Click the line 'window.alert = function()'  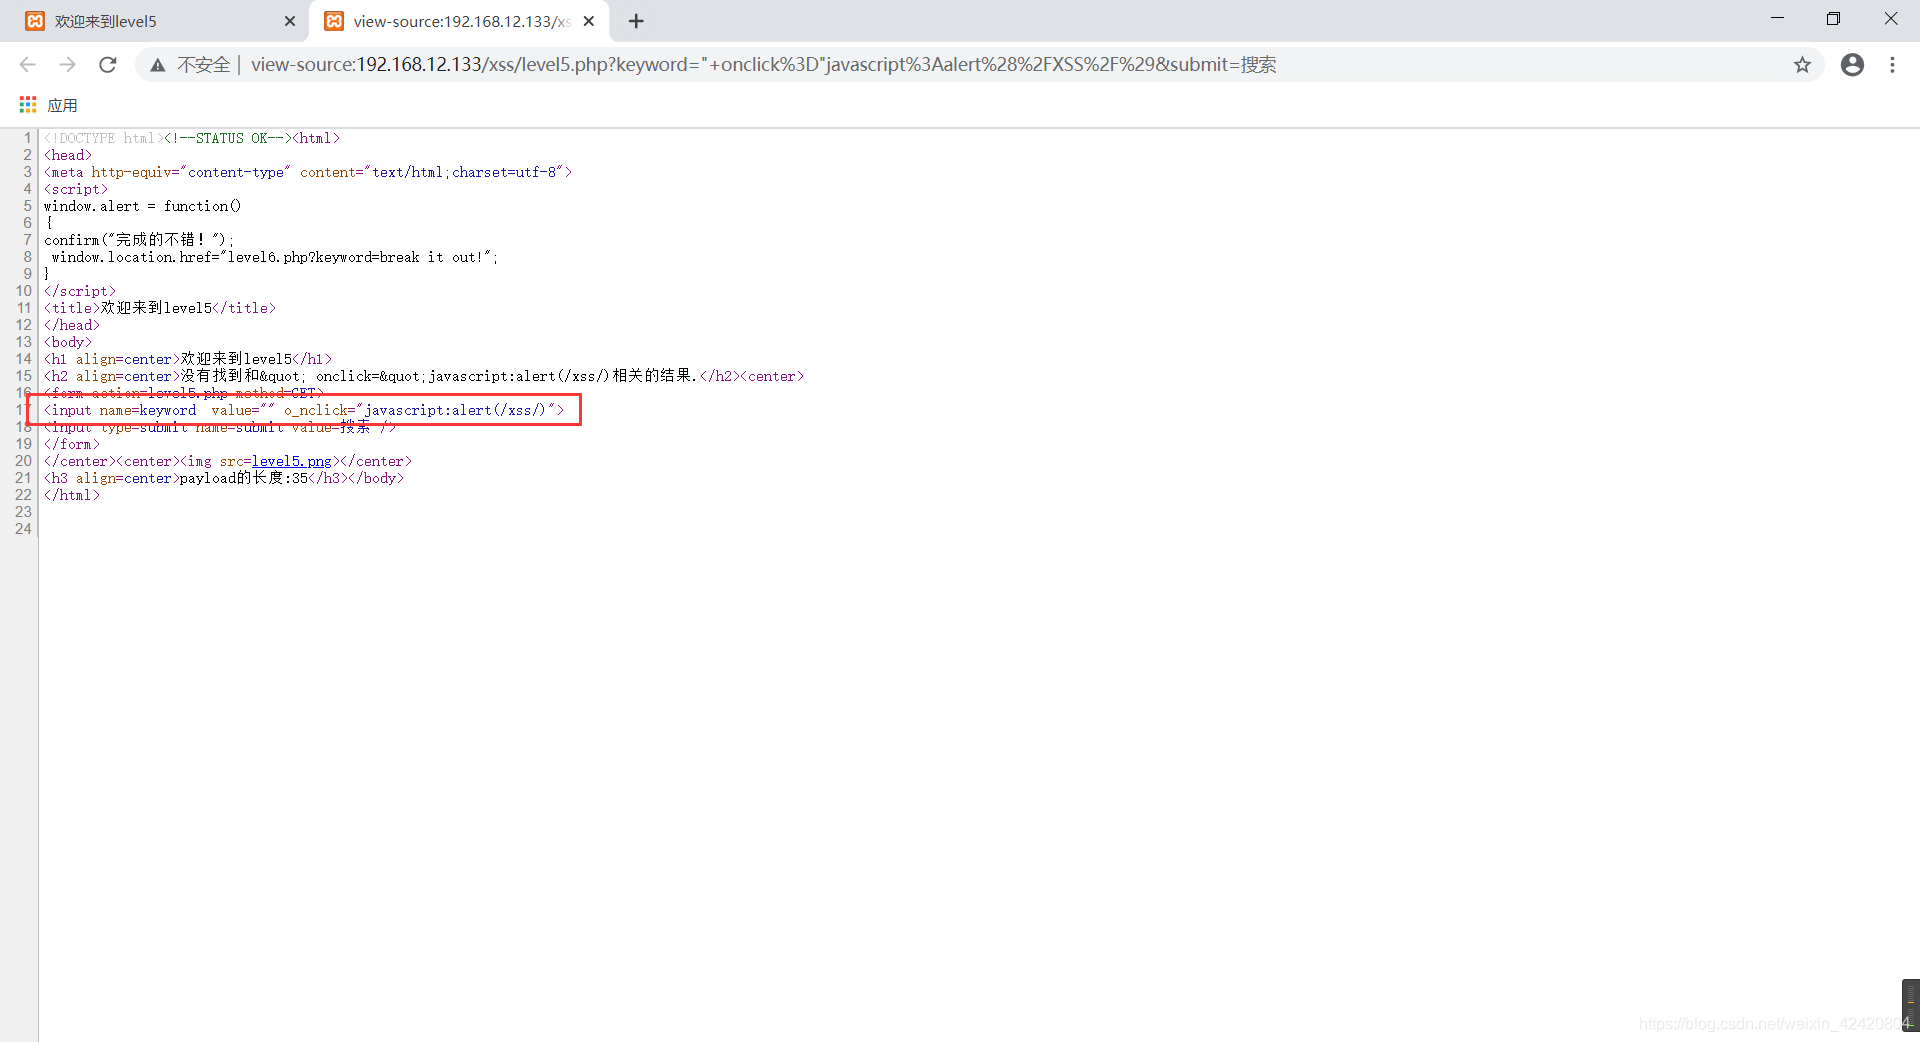click(x=142, y=207)
